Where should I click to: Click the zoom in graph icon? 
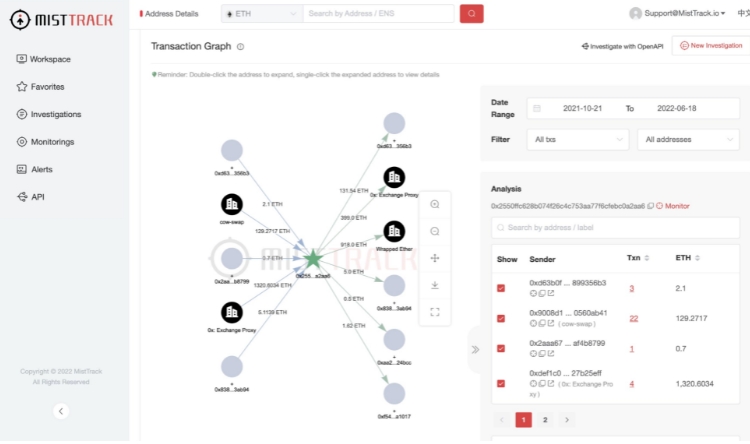coord(434,204)
